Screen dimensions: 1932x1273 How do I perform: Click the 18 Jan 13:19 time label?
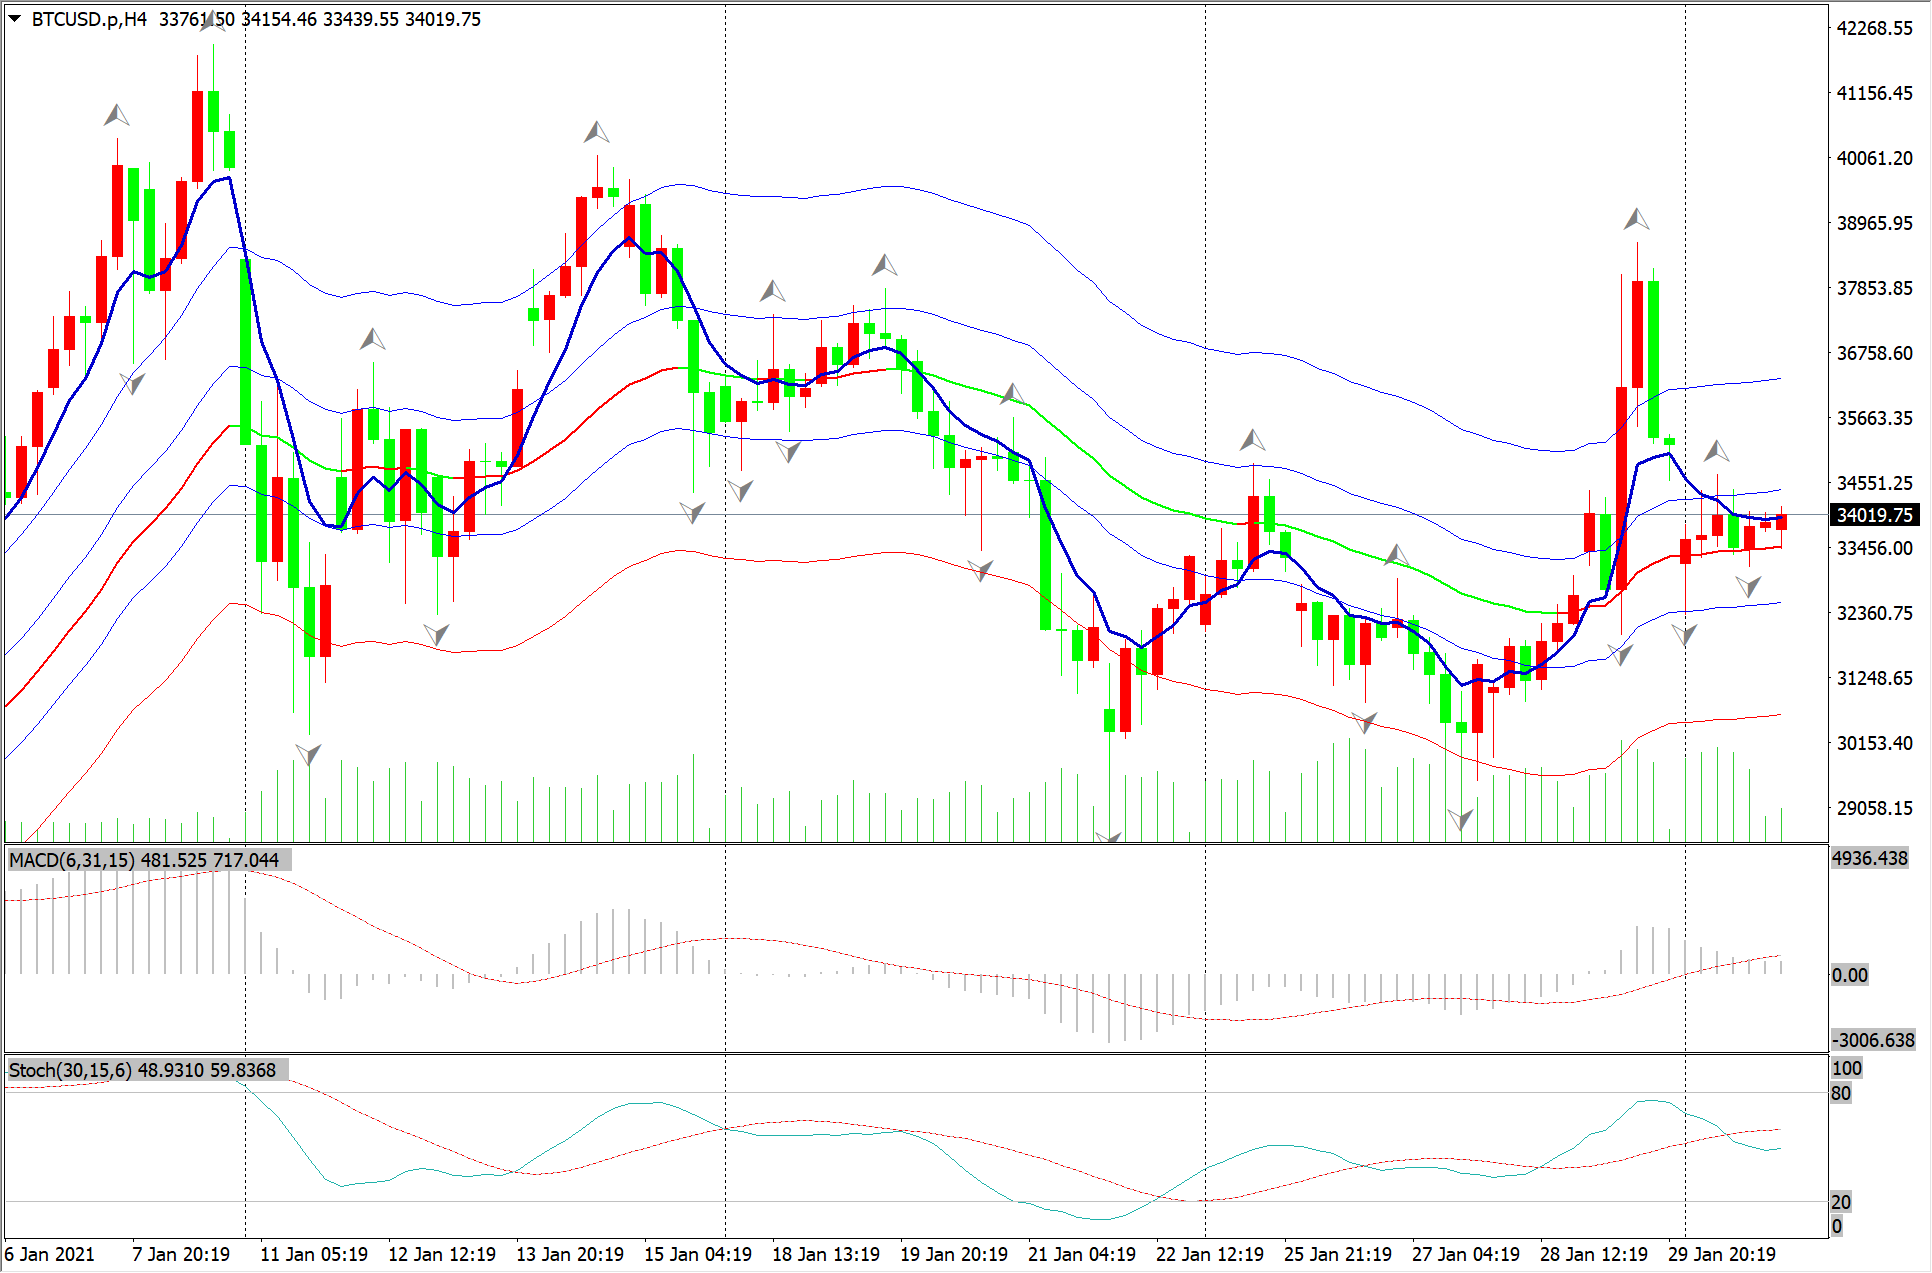pos(826,1254)
